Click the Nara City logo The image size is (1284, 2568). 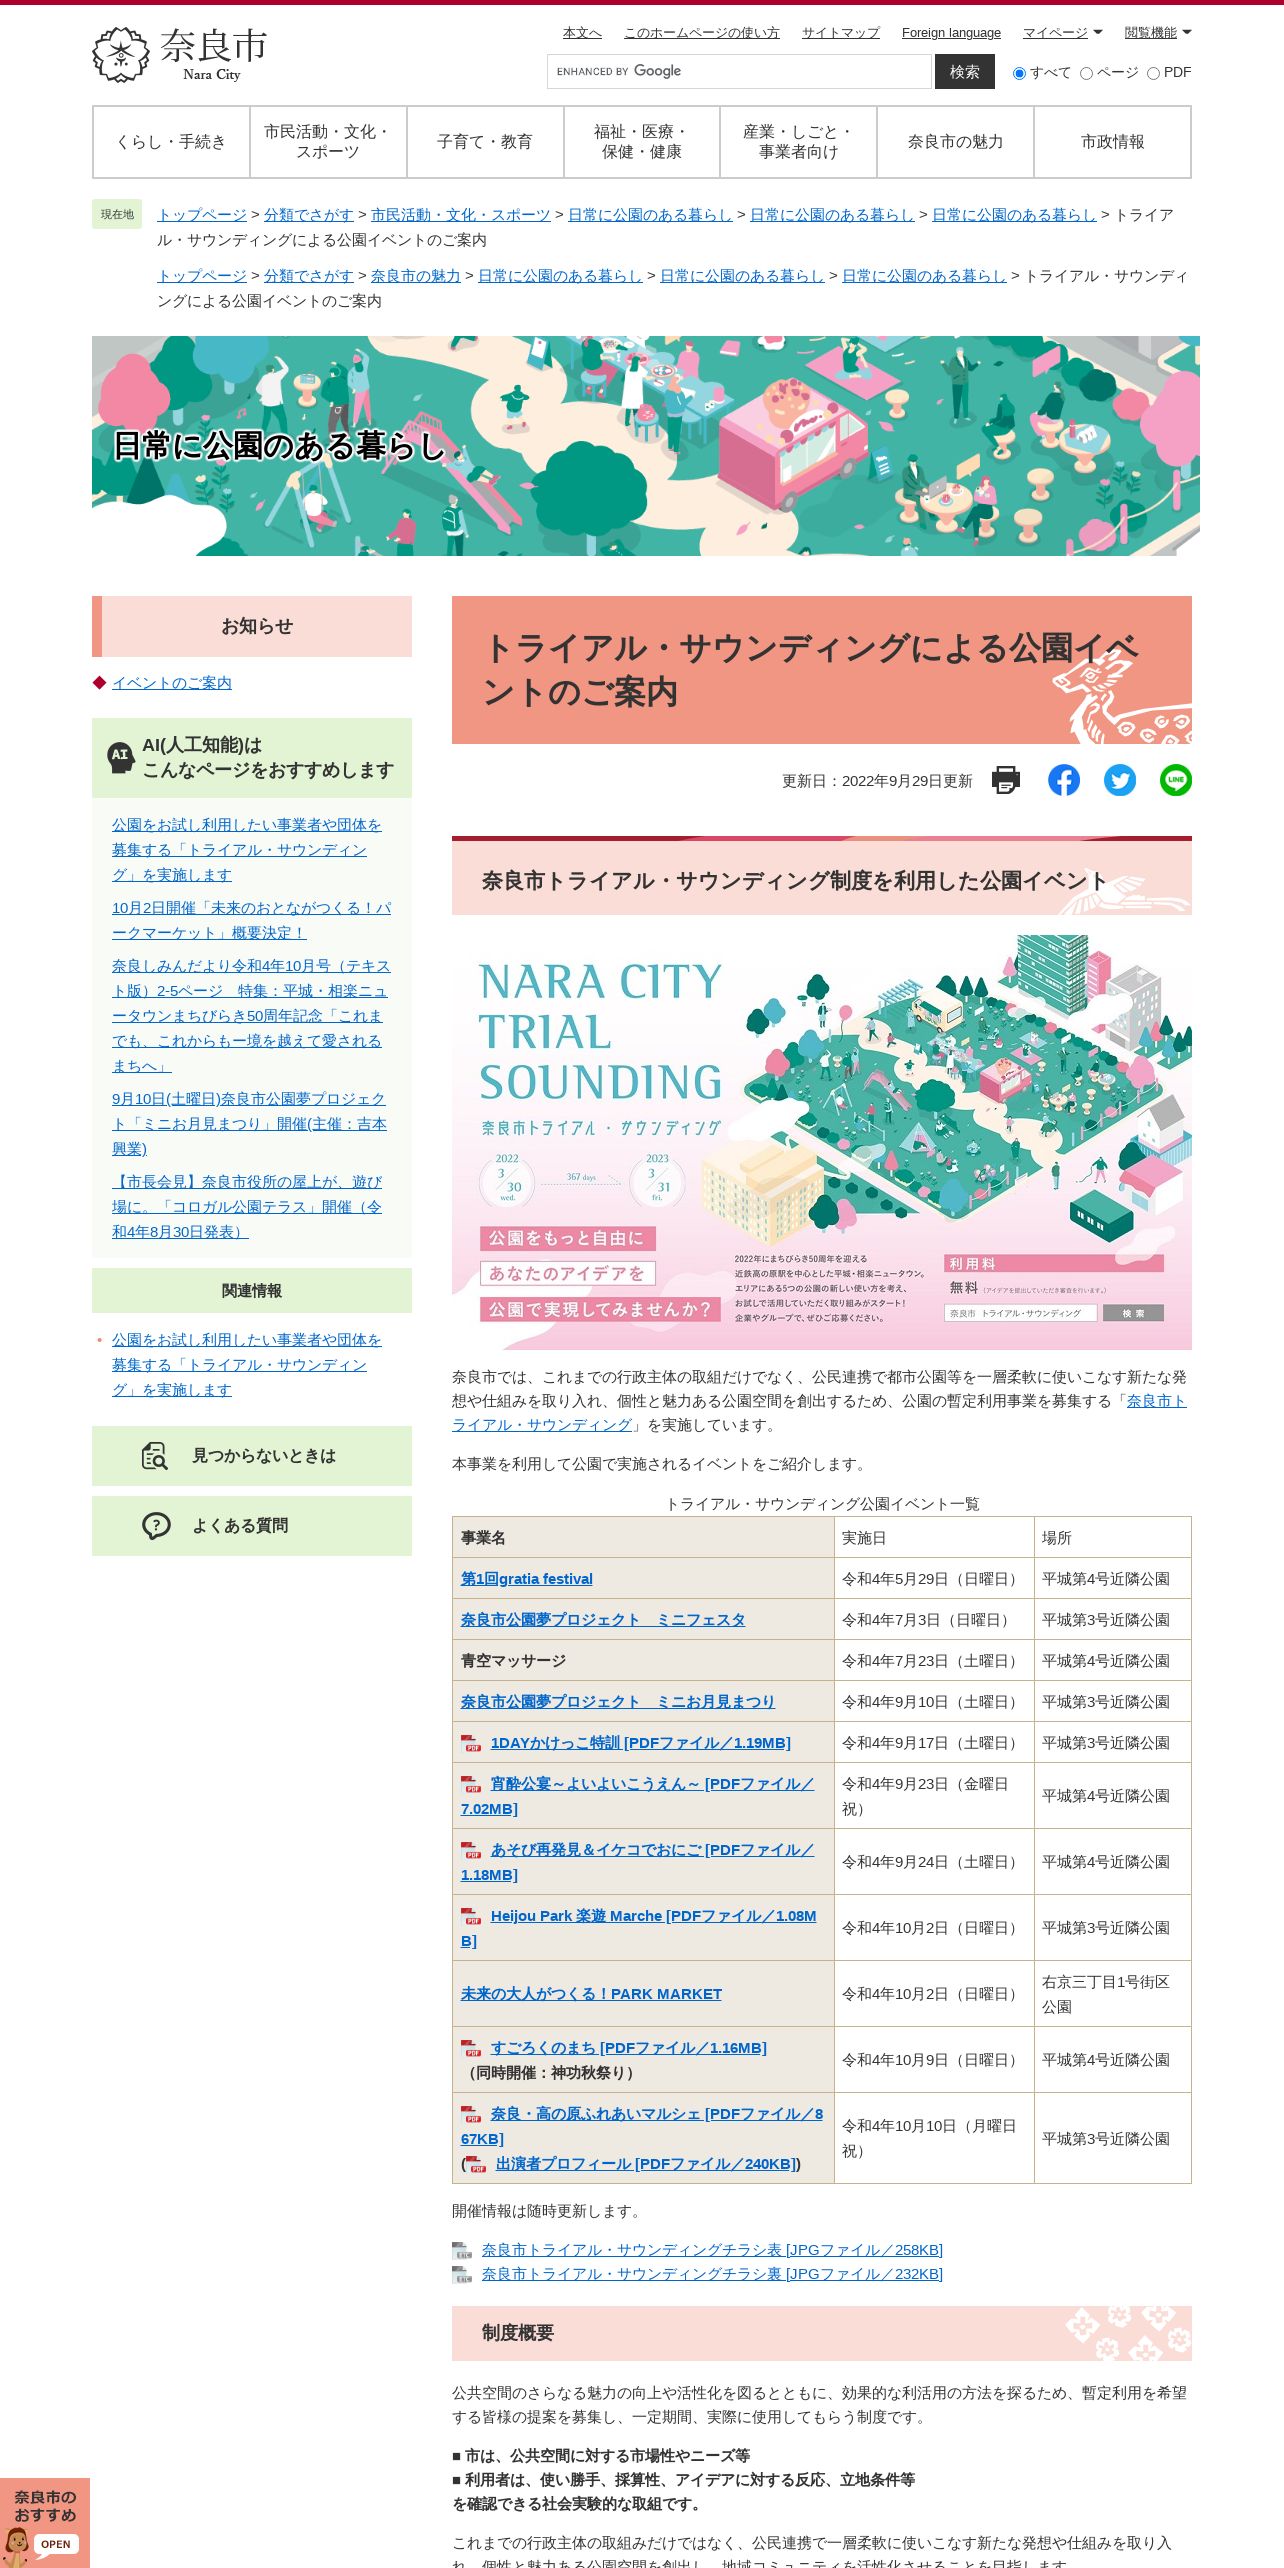[180, 54]
